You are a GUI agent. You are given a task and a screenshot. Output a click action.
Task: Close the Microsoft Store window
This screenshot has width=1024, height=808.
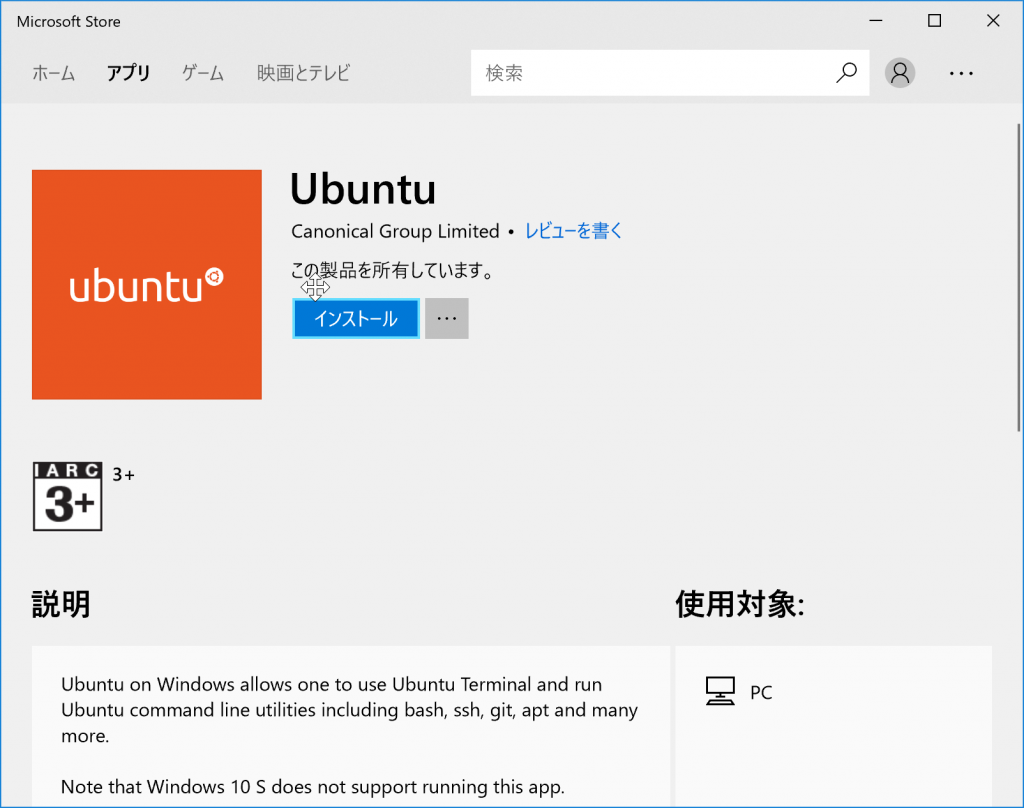993,21
